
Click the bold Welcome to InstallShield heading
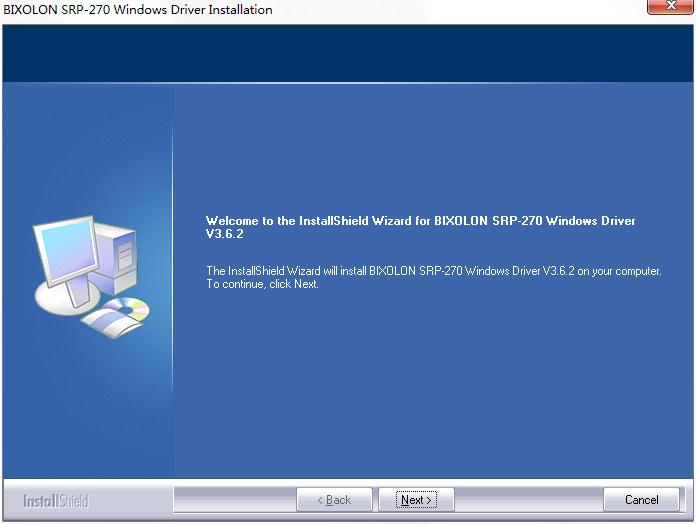pos(420,221)
